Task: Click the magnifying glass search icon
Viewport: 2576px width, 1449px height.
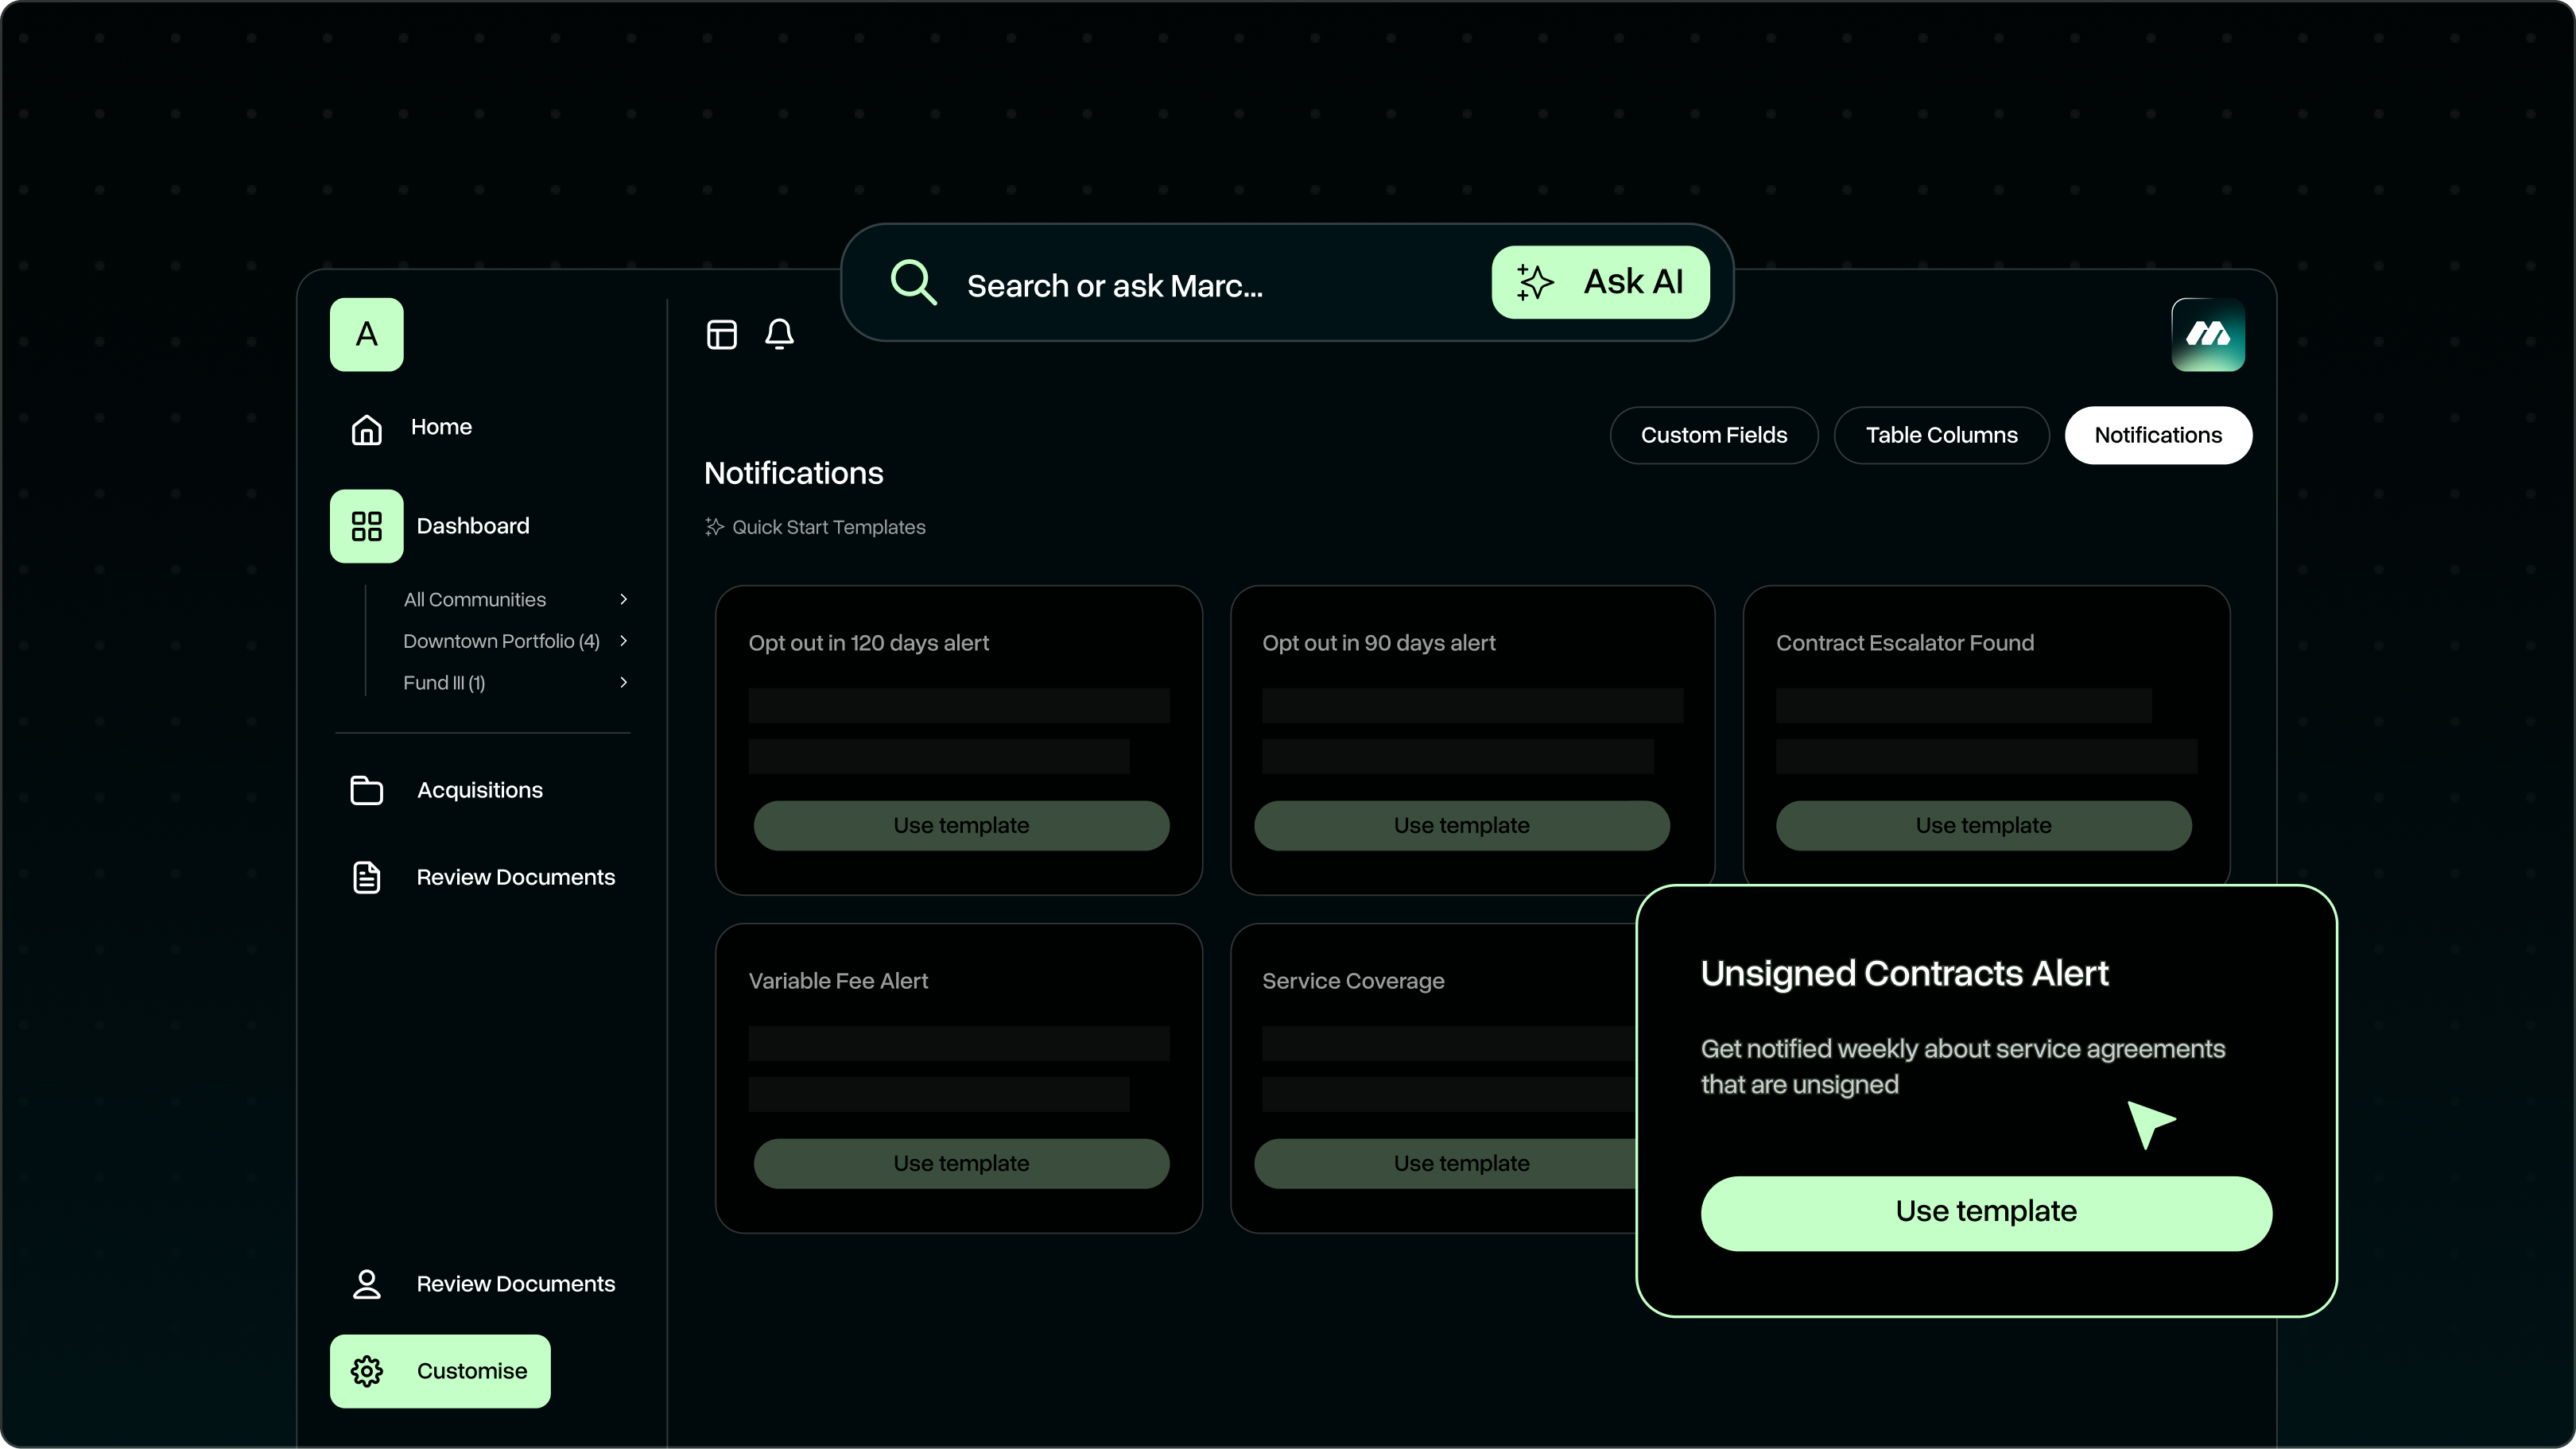Action: click(913, 283)
